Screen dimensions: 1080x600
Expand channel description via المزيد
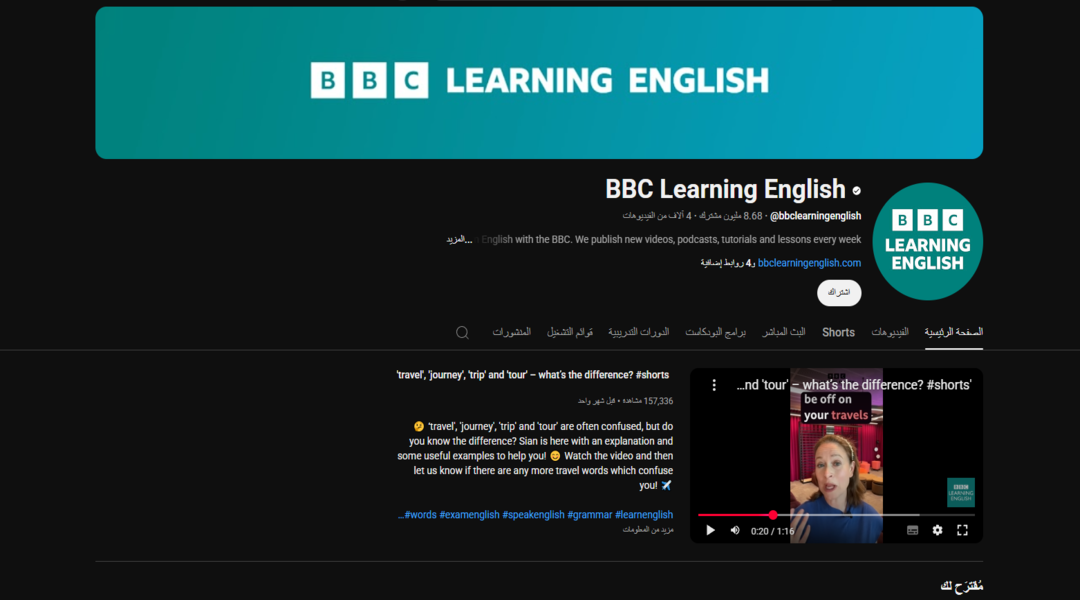[x=459, y=240]
